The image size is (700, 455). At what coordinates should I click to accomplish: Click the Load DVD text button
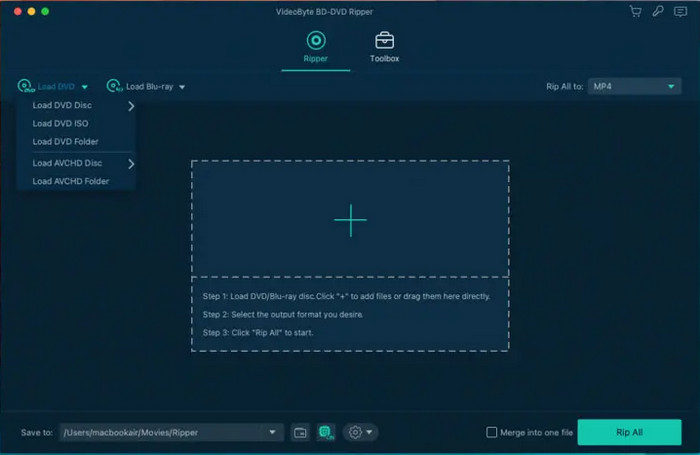tap(56, 87)
